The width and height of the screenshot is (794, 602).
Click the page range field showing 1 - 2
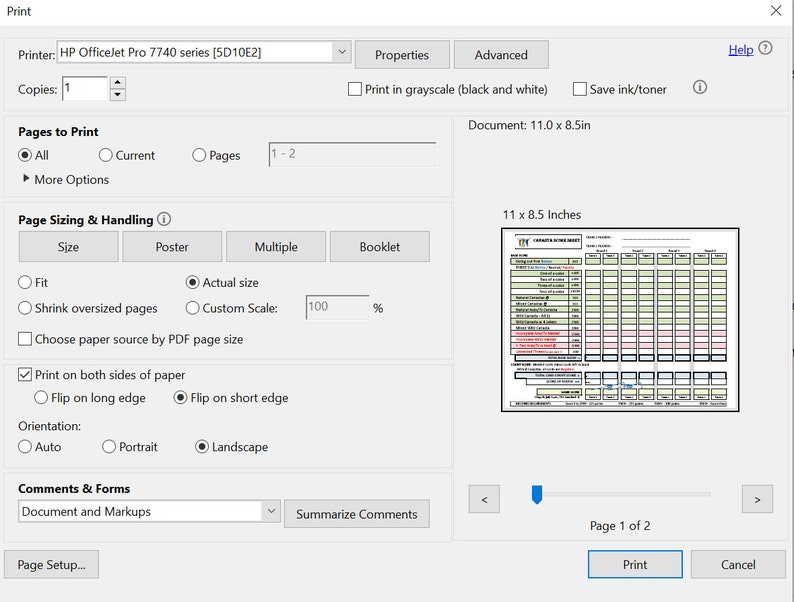tap(352, 154)
